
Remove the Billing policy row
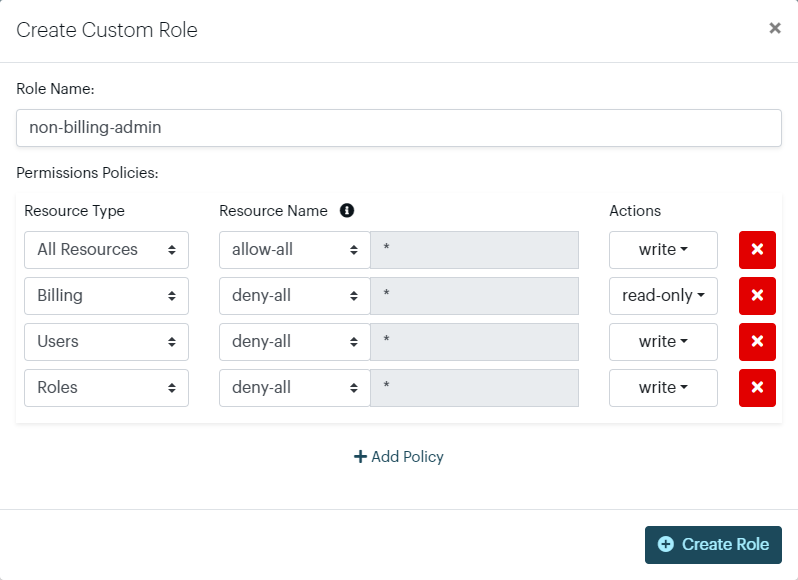pos(757,296)
